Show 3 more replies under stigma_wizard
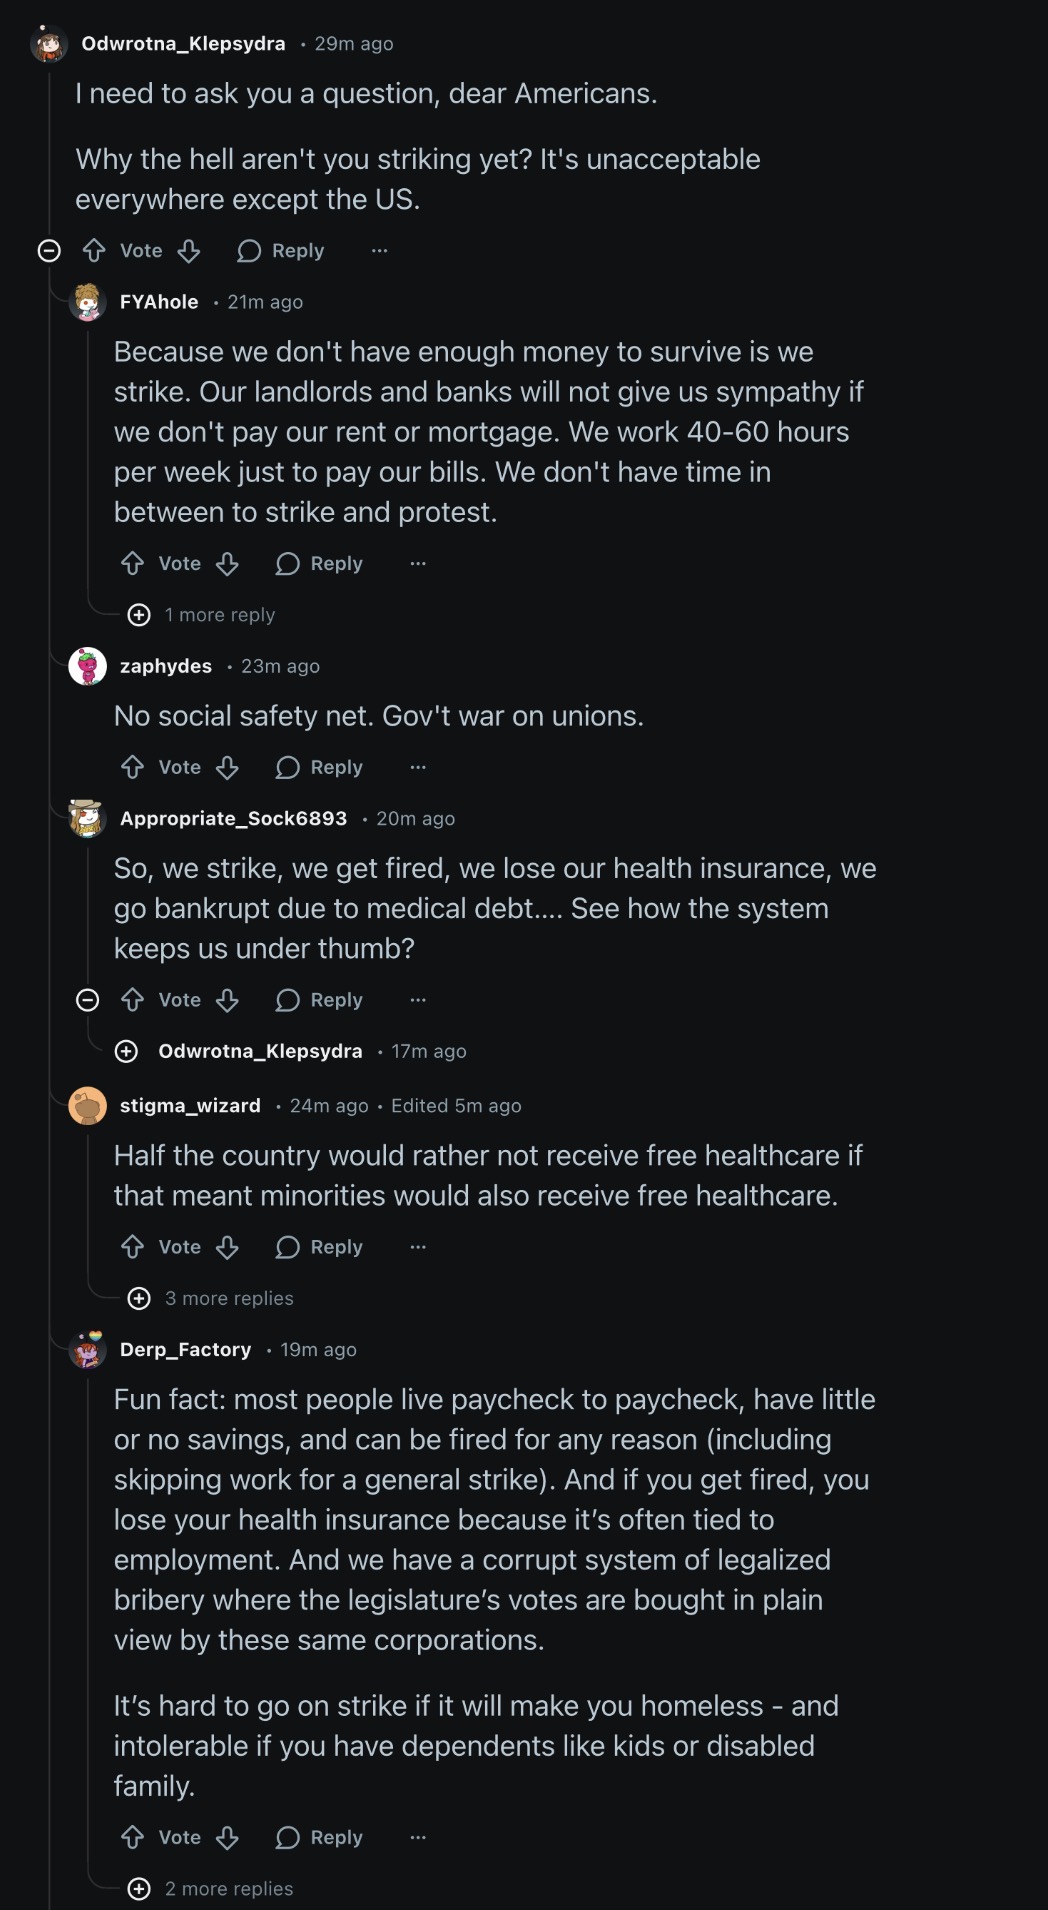1048x1910 pixels. 139,1298
